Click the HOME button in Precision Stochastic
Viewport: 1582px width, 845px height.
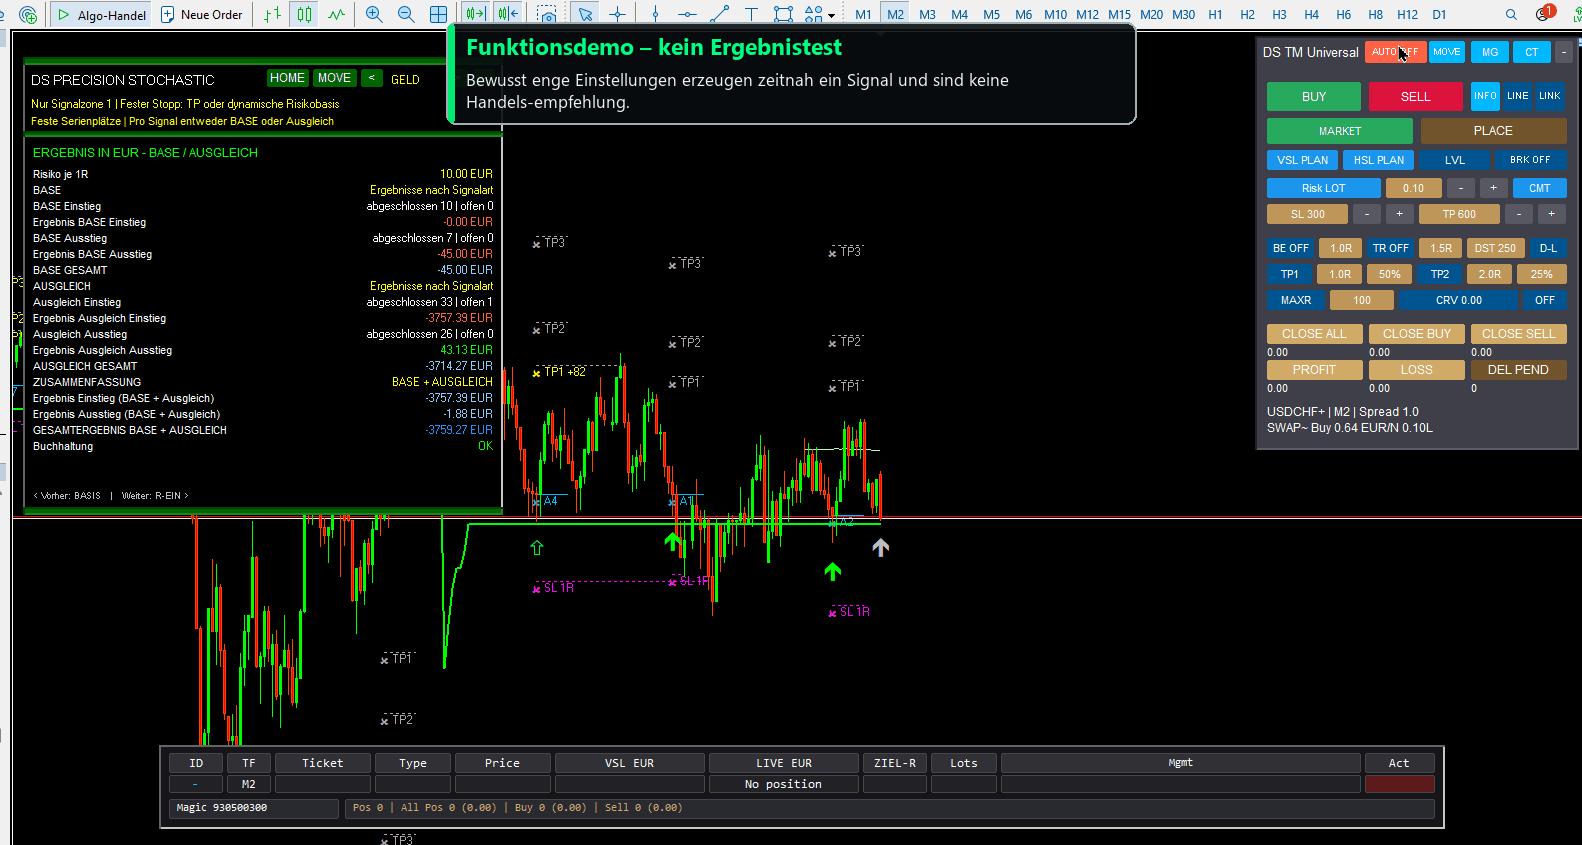(287, 78)
